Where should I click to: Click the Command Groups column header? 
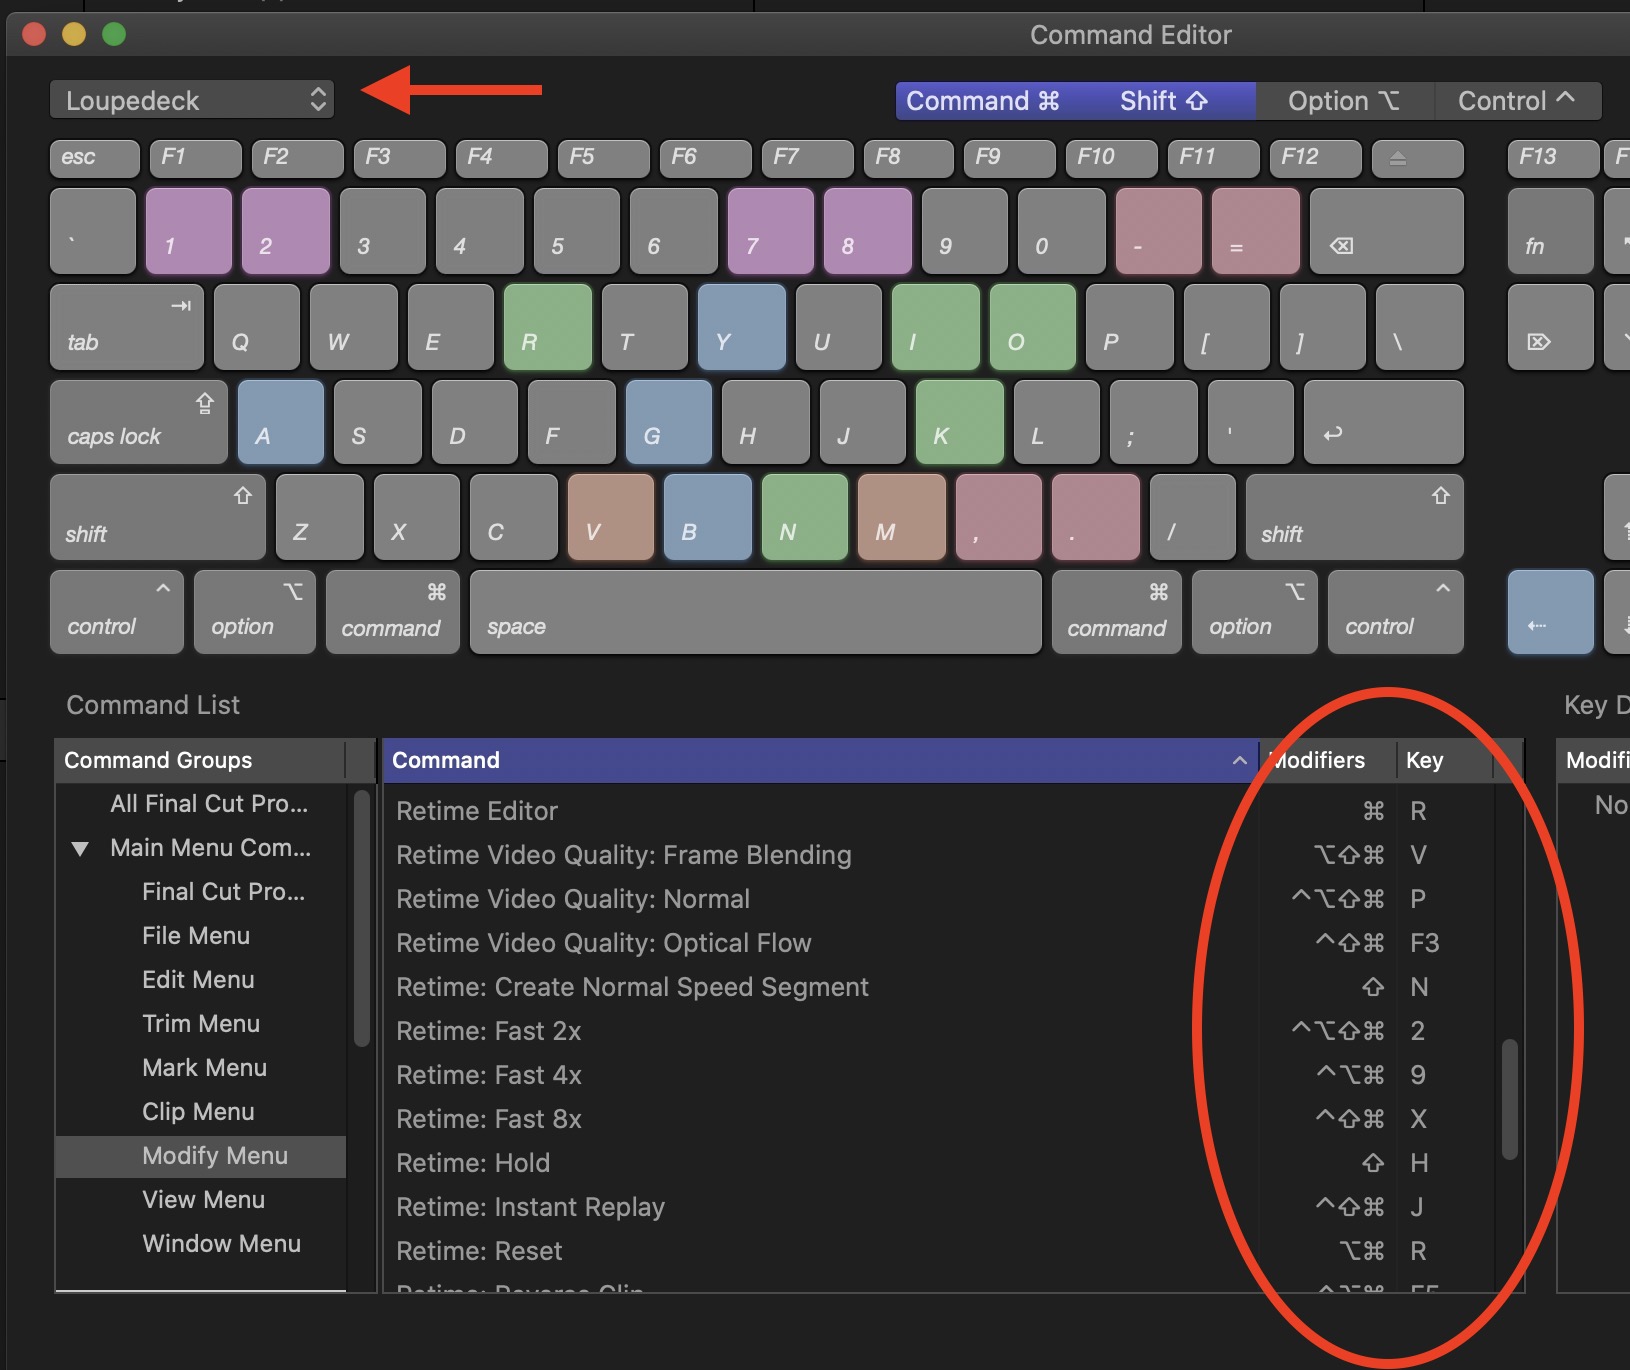pyautogui.click(x=200, y=760)
